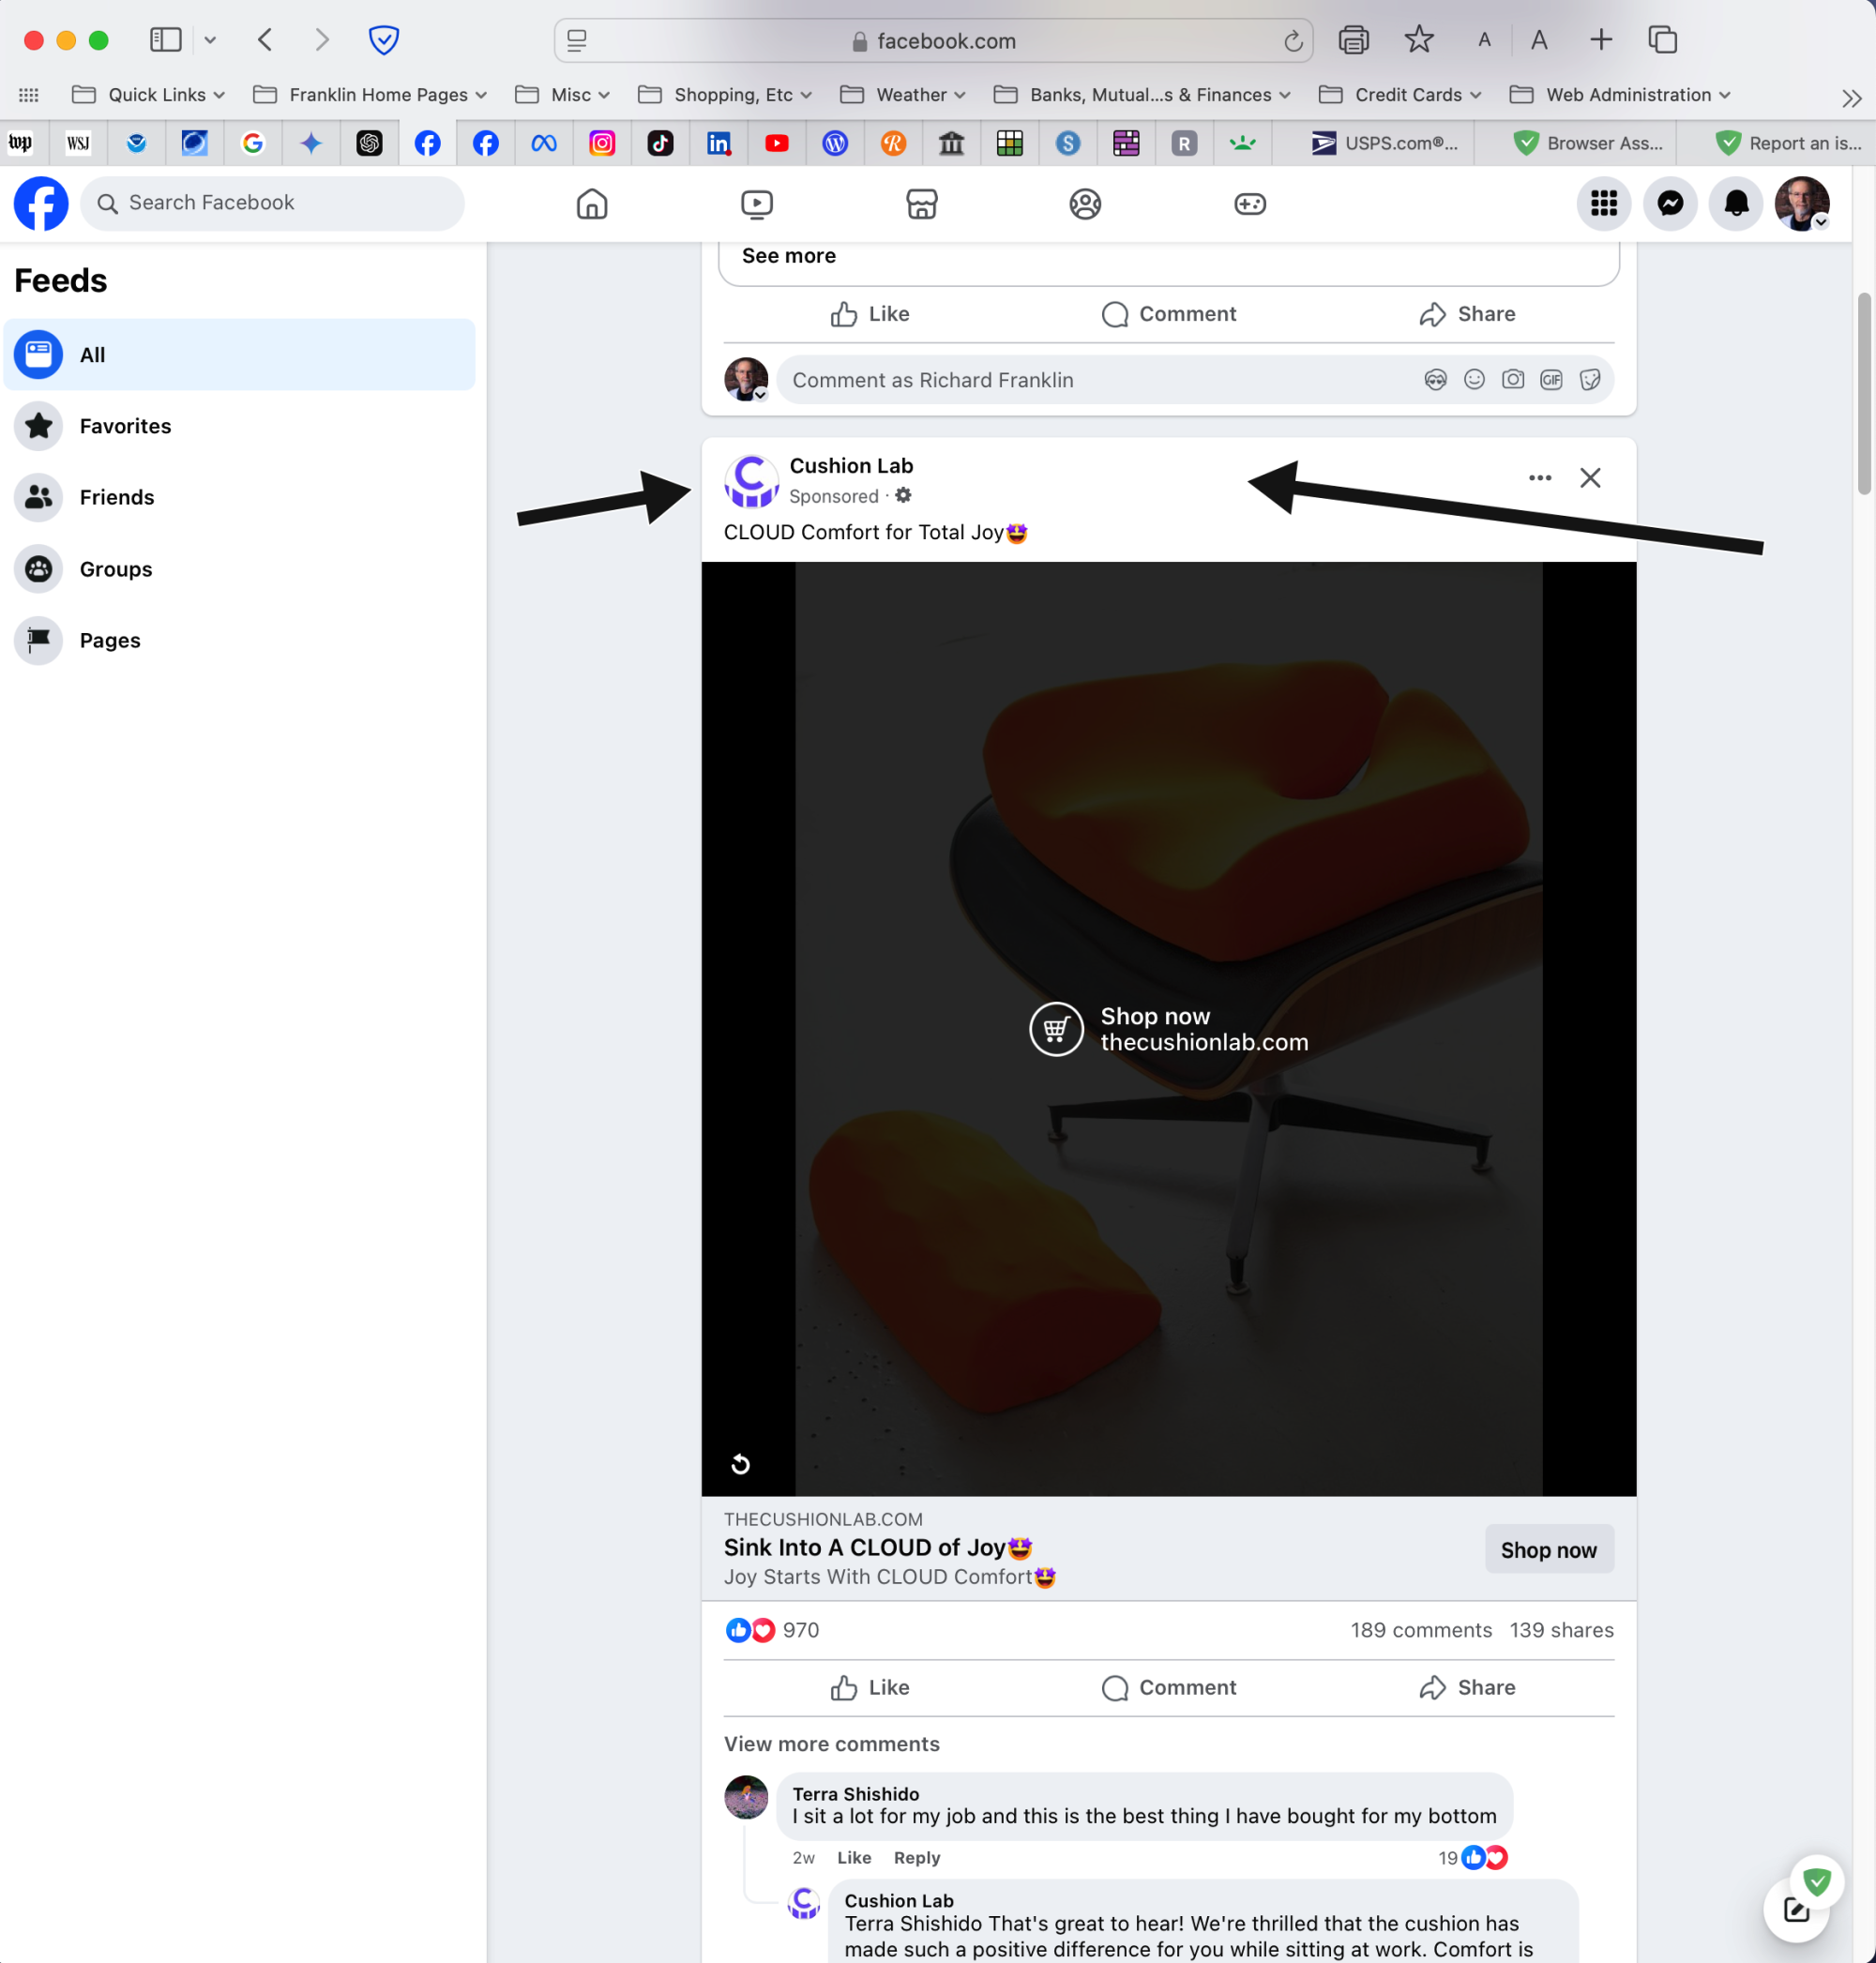Open the apps Menu grid

tap(1604, 203)
